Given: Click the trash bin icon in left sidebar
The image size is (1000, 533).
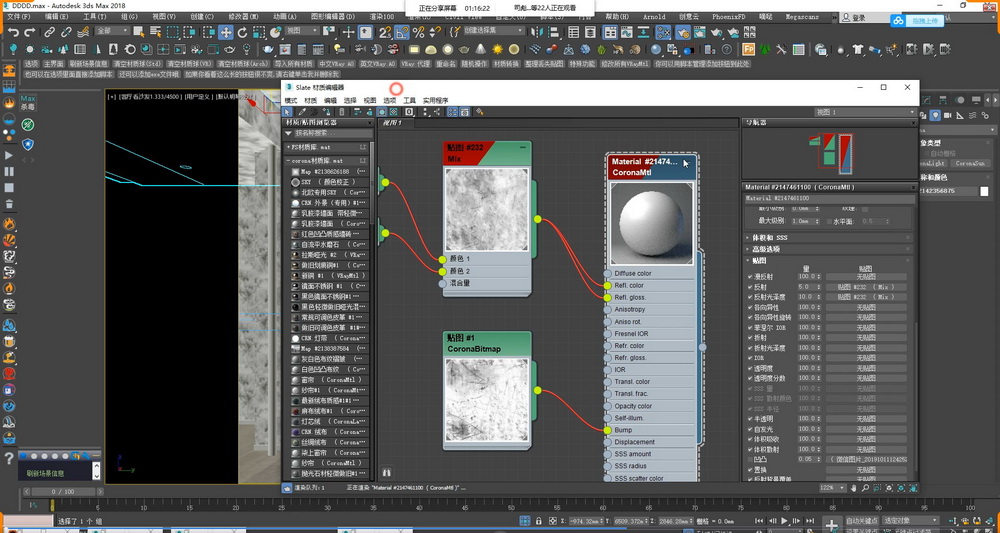Looking at the screenshot, I should click(x=9, y=204).
